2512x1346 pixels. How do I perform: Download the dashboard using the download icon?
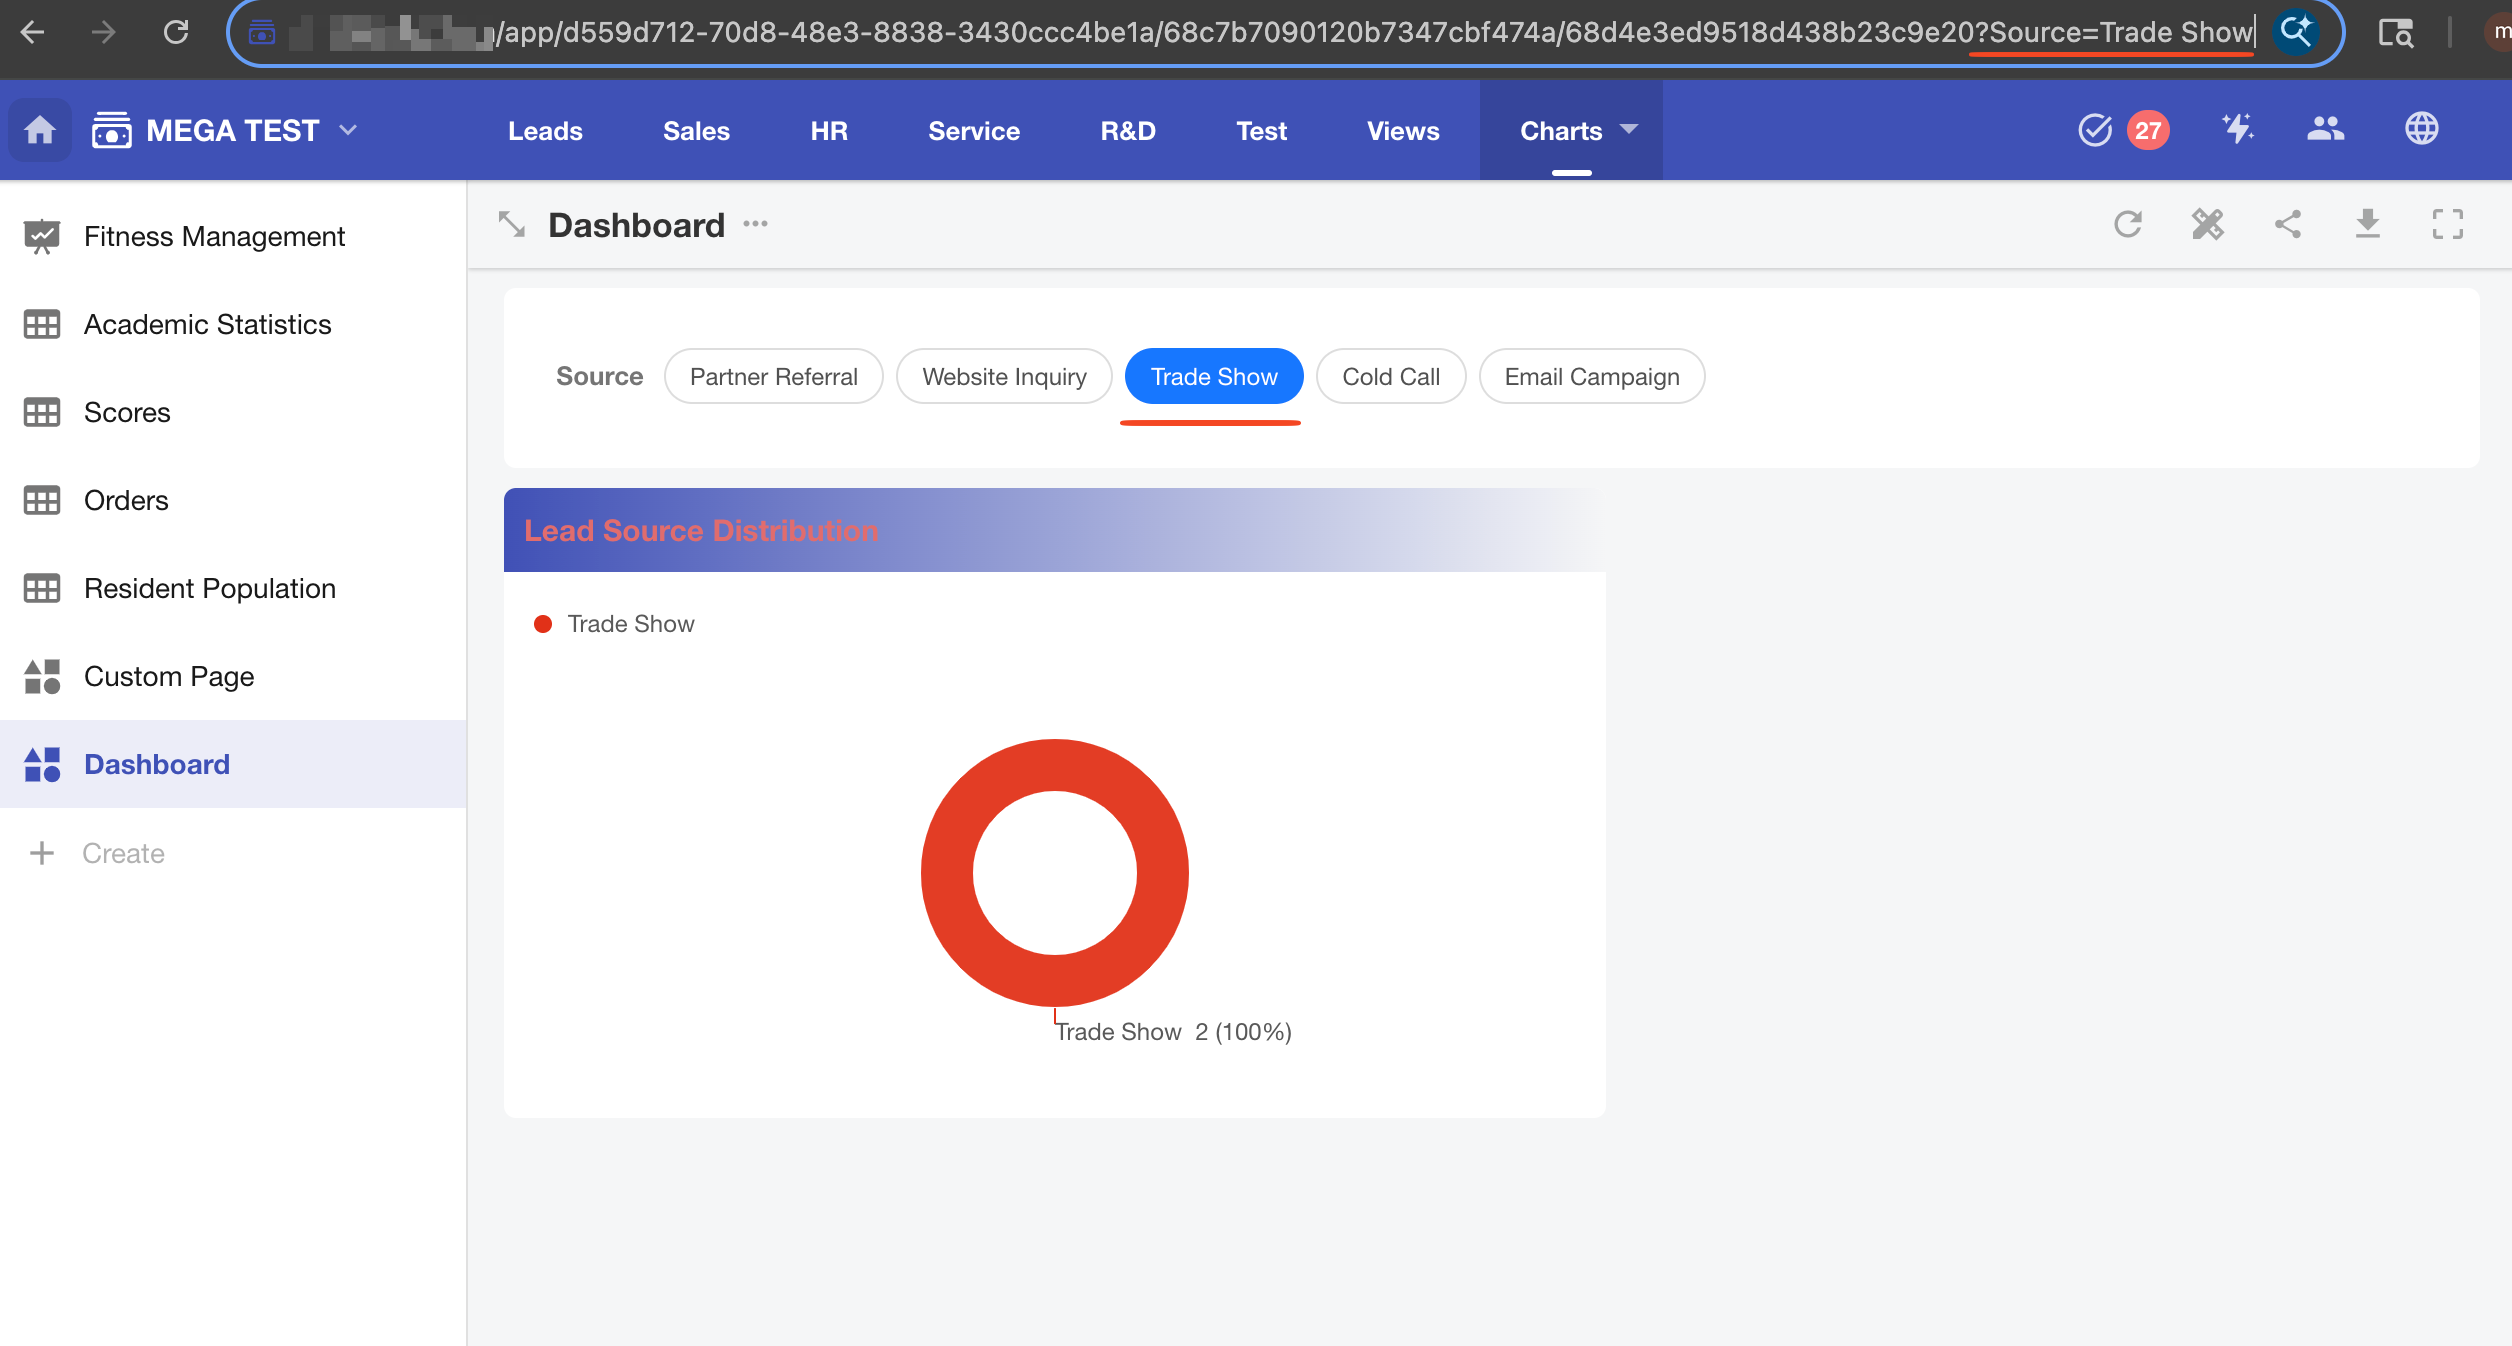point(2367,224)
